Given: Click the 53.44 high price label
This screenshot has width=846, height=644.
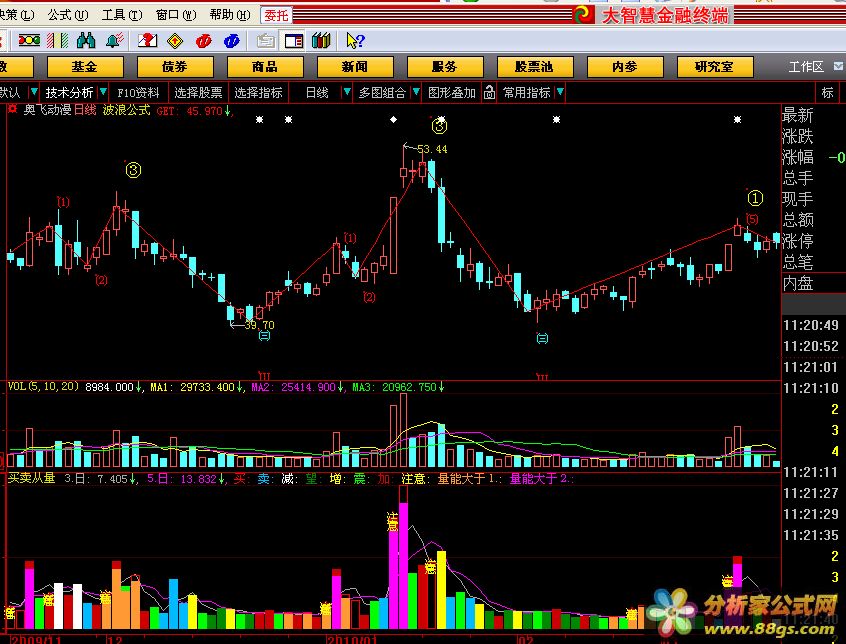Looking at the screenshot, I should pos(432,149).
